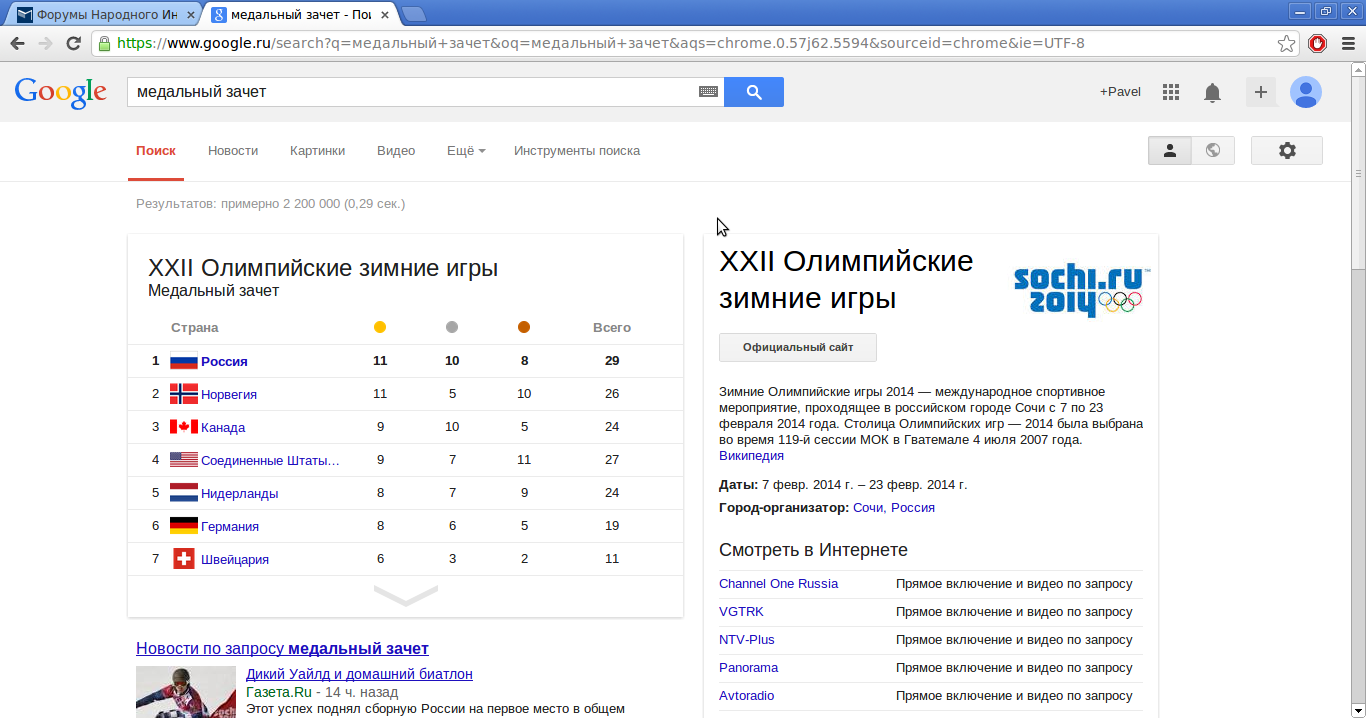The image size is (1366, 718).
Task: Open Инструменты поиска
Action: (x=577, y=151)
